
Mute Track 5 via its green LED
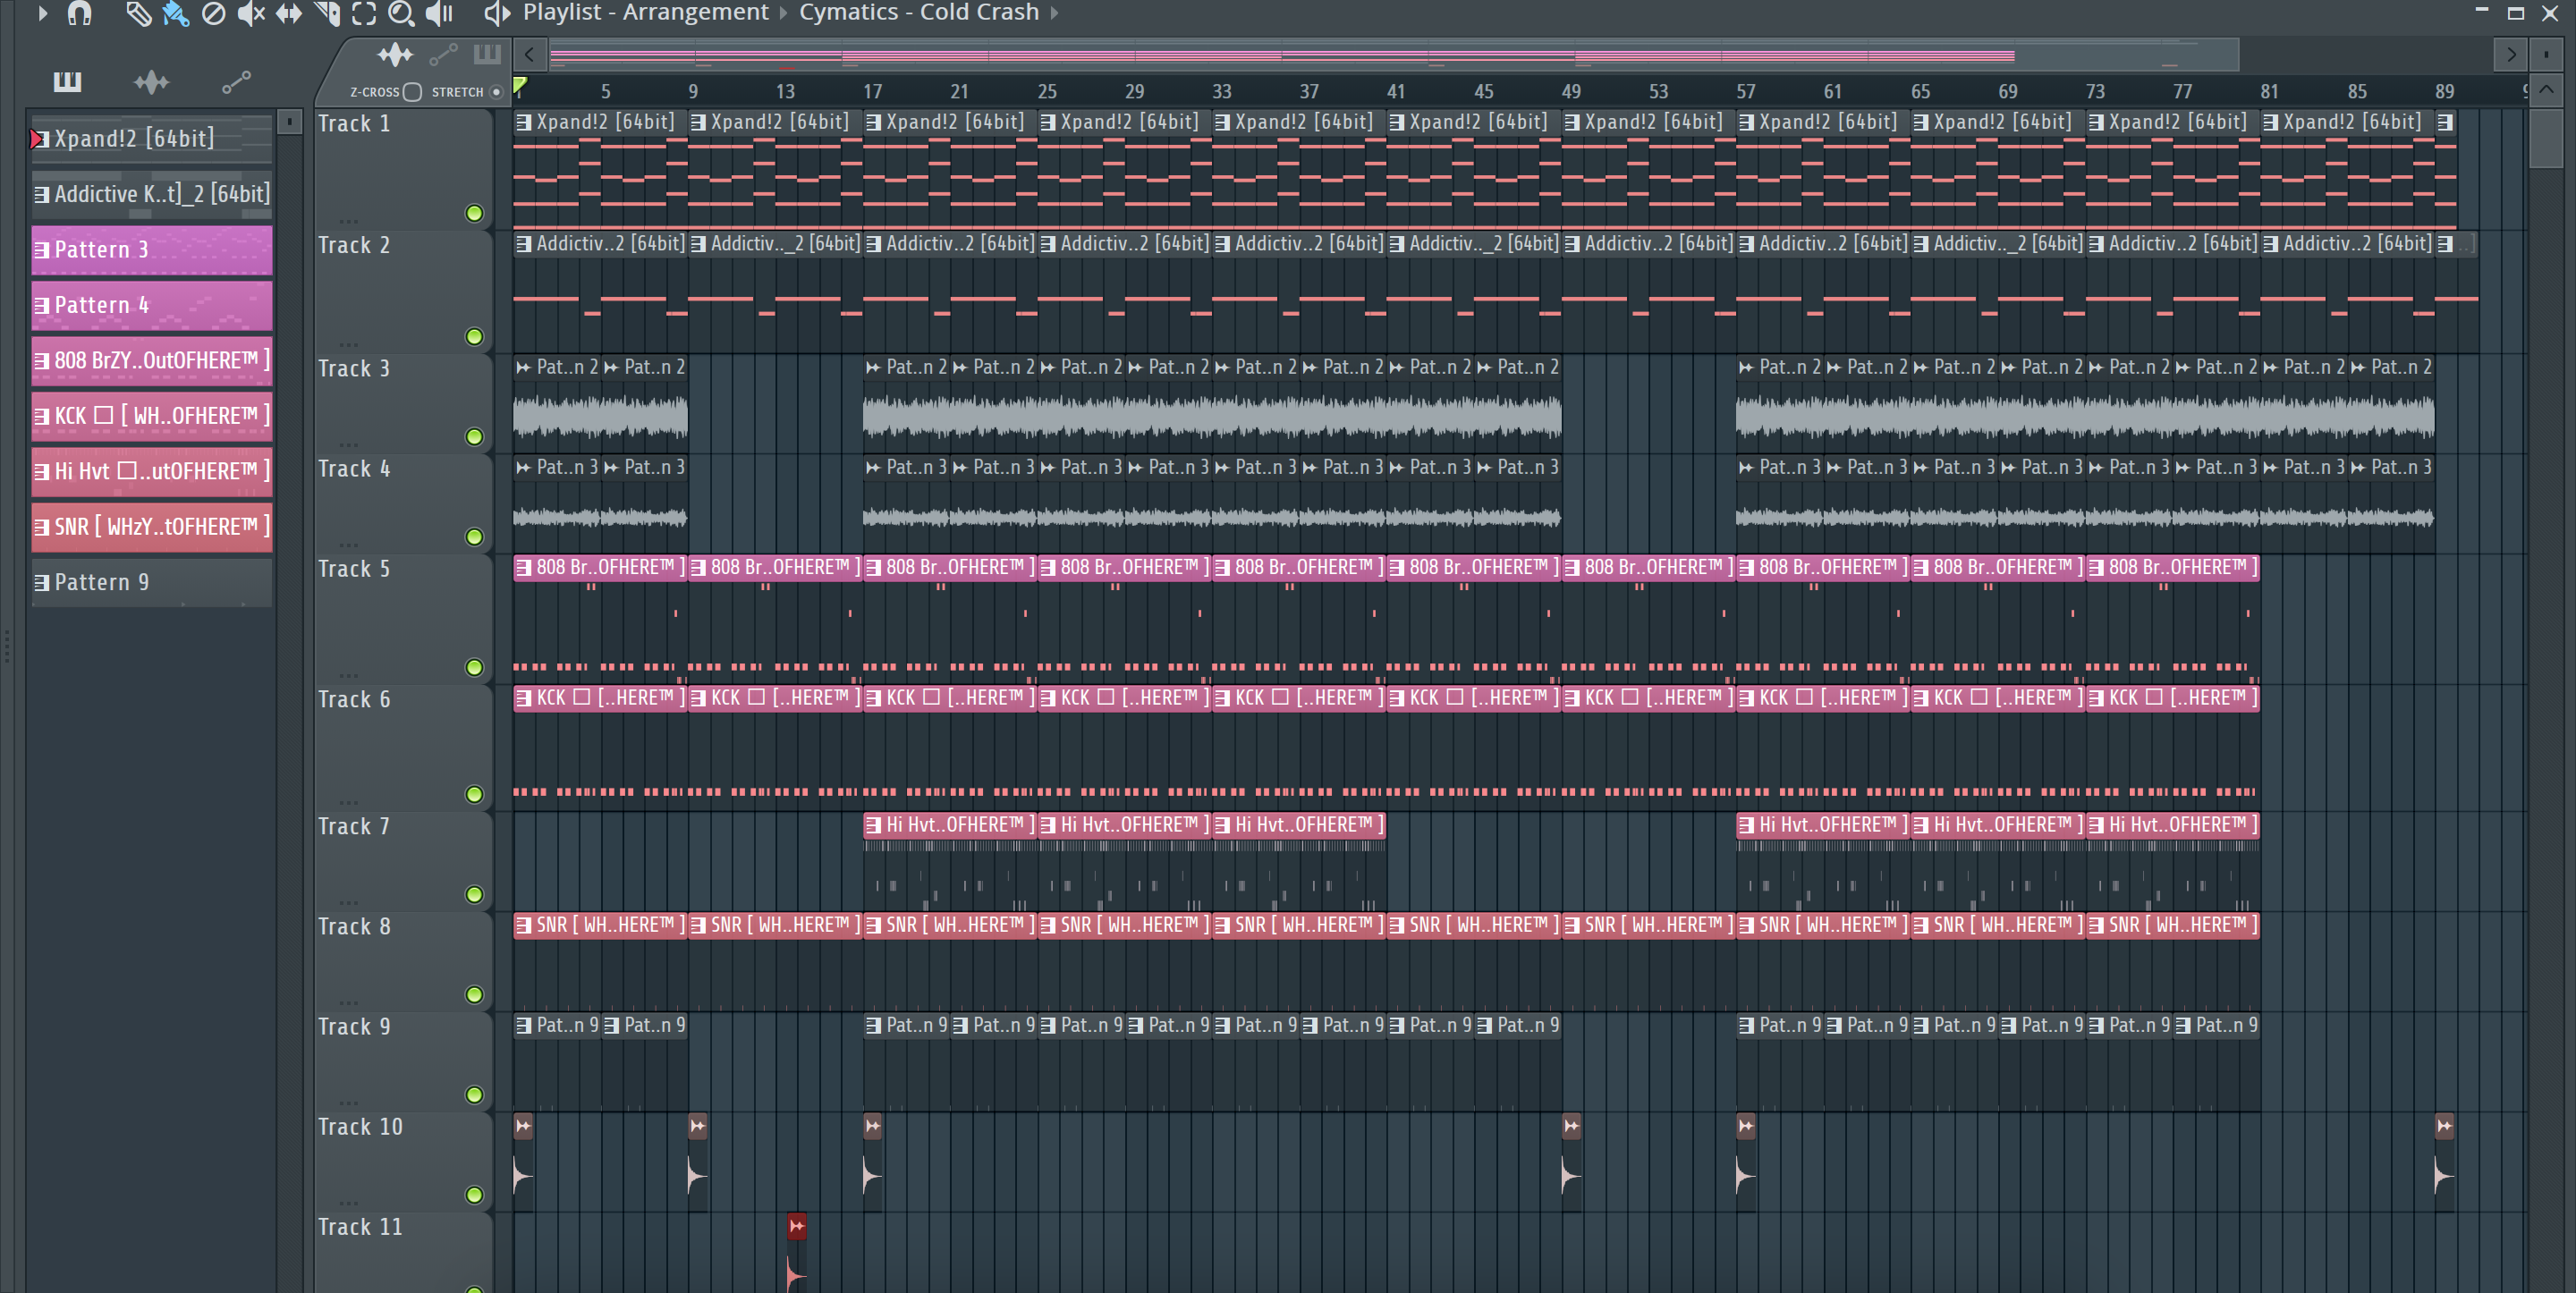474,667
